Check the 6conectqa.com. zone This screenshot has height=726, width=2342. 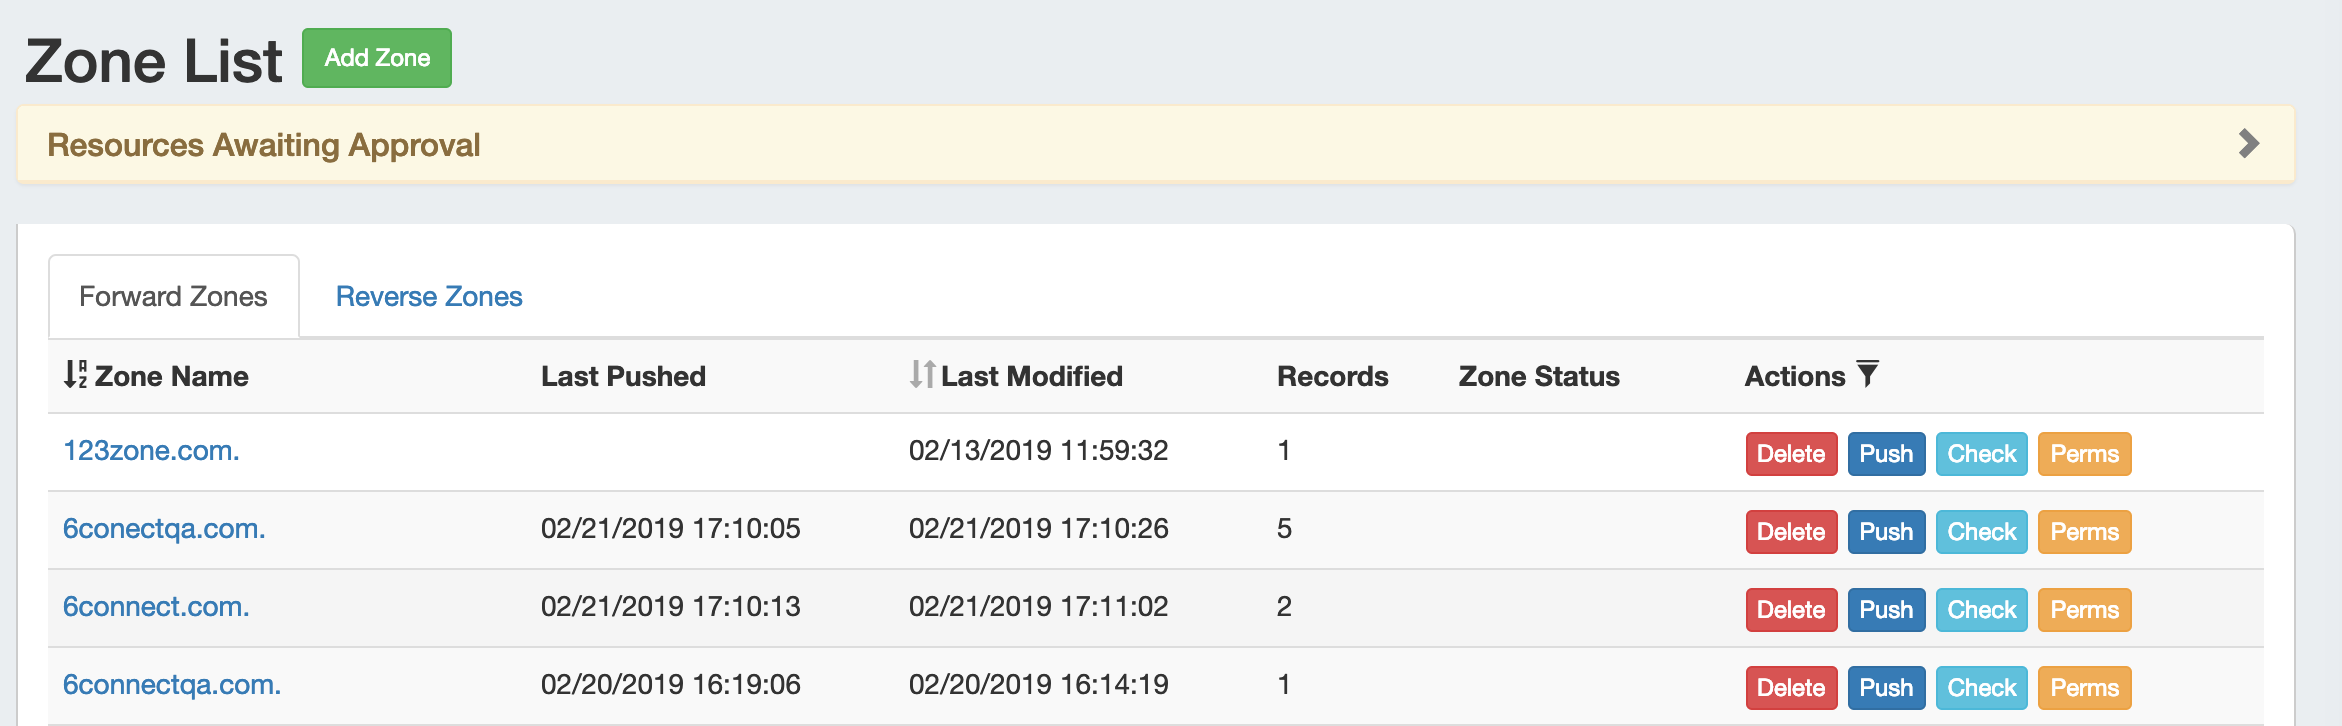(x=1981, y=532)
